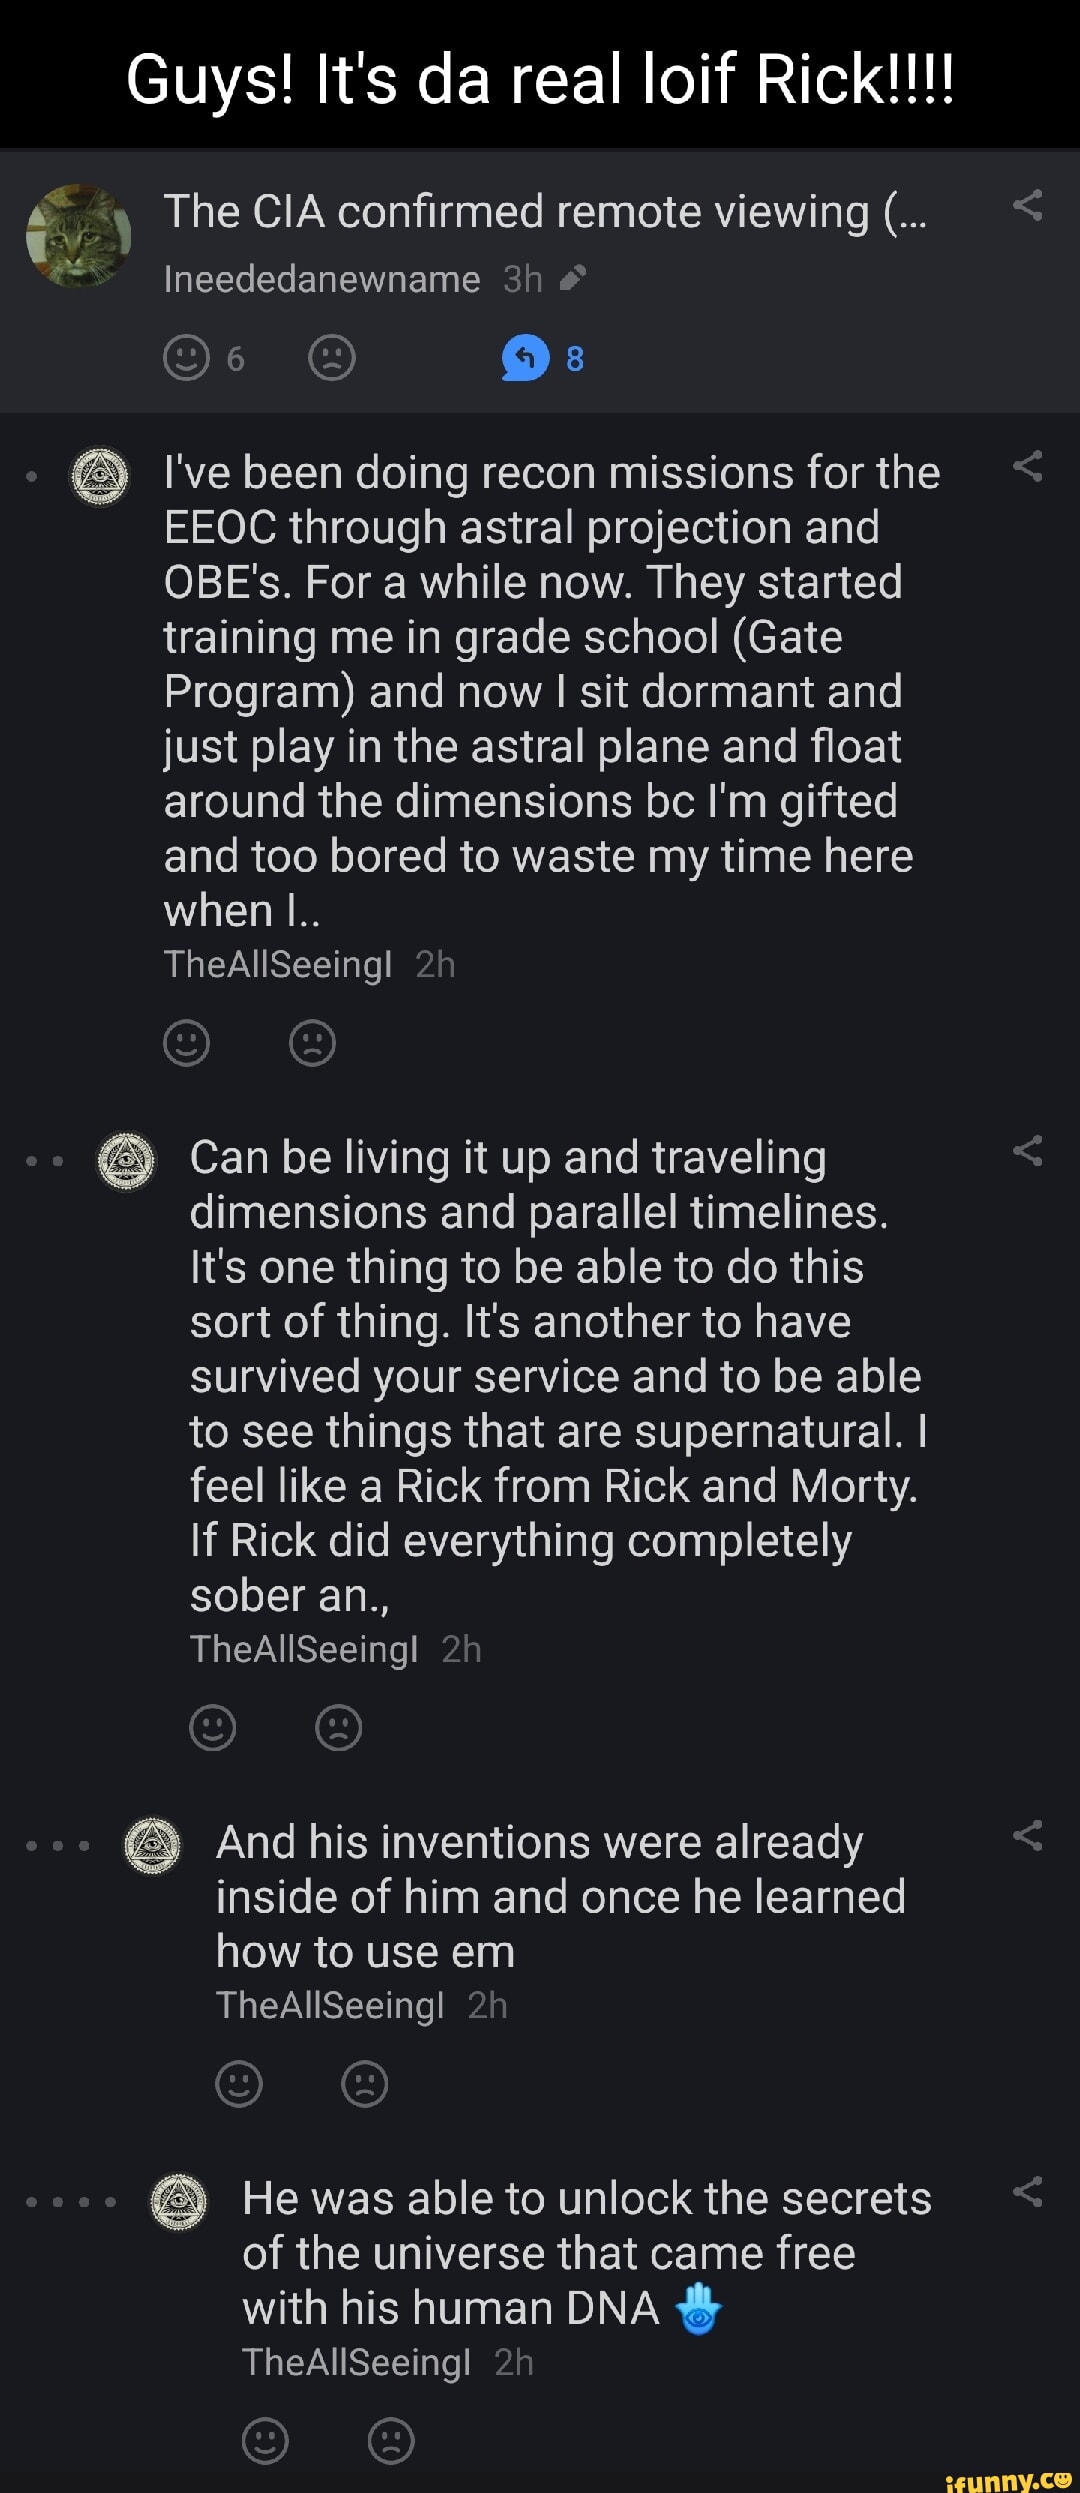Toggle the smile reaction on the last comment

tap(264, 2441)
